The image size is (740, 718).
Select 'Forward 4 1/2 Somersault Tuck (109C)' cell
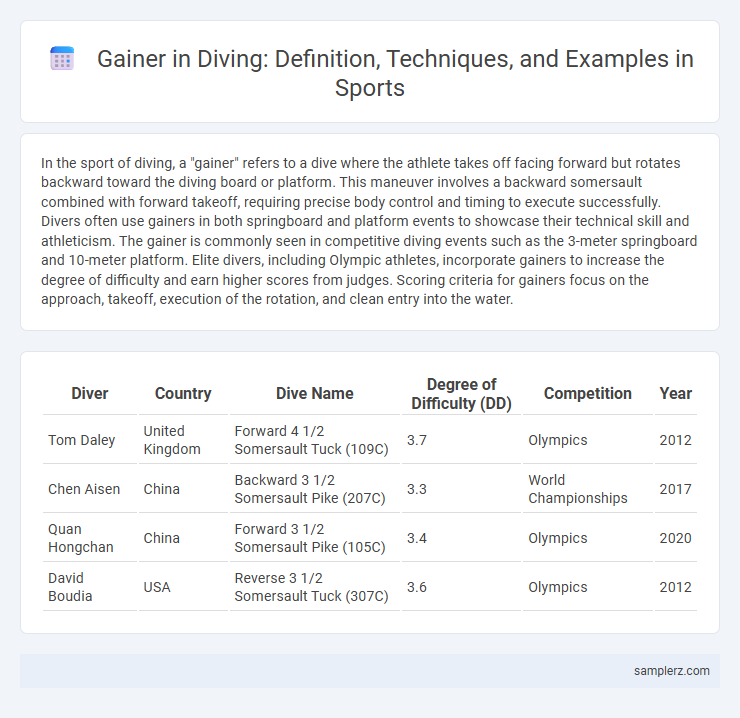click(x=315, y=440)
